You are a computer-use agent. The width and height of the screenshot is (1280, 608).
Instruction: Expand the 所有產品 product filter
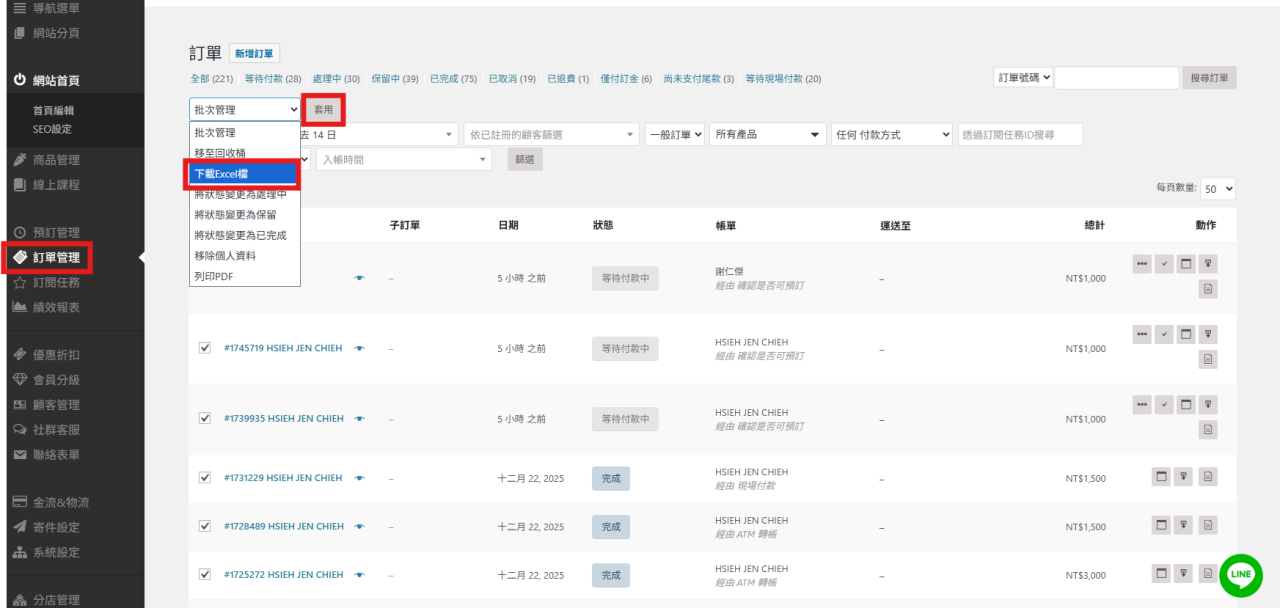pyautogui.click(x=768, y=134)
